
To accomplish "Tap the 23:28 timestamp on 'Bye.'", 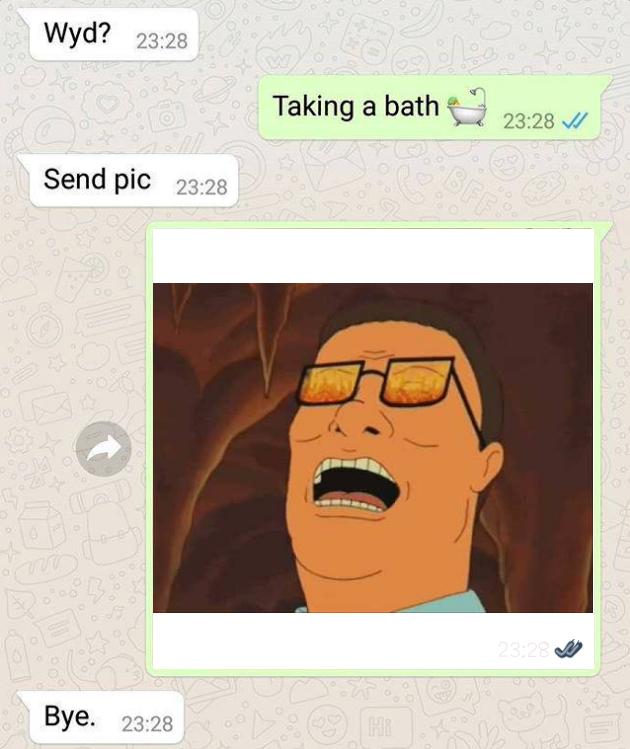I will (x=147, y=724).
